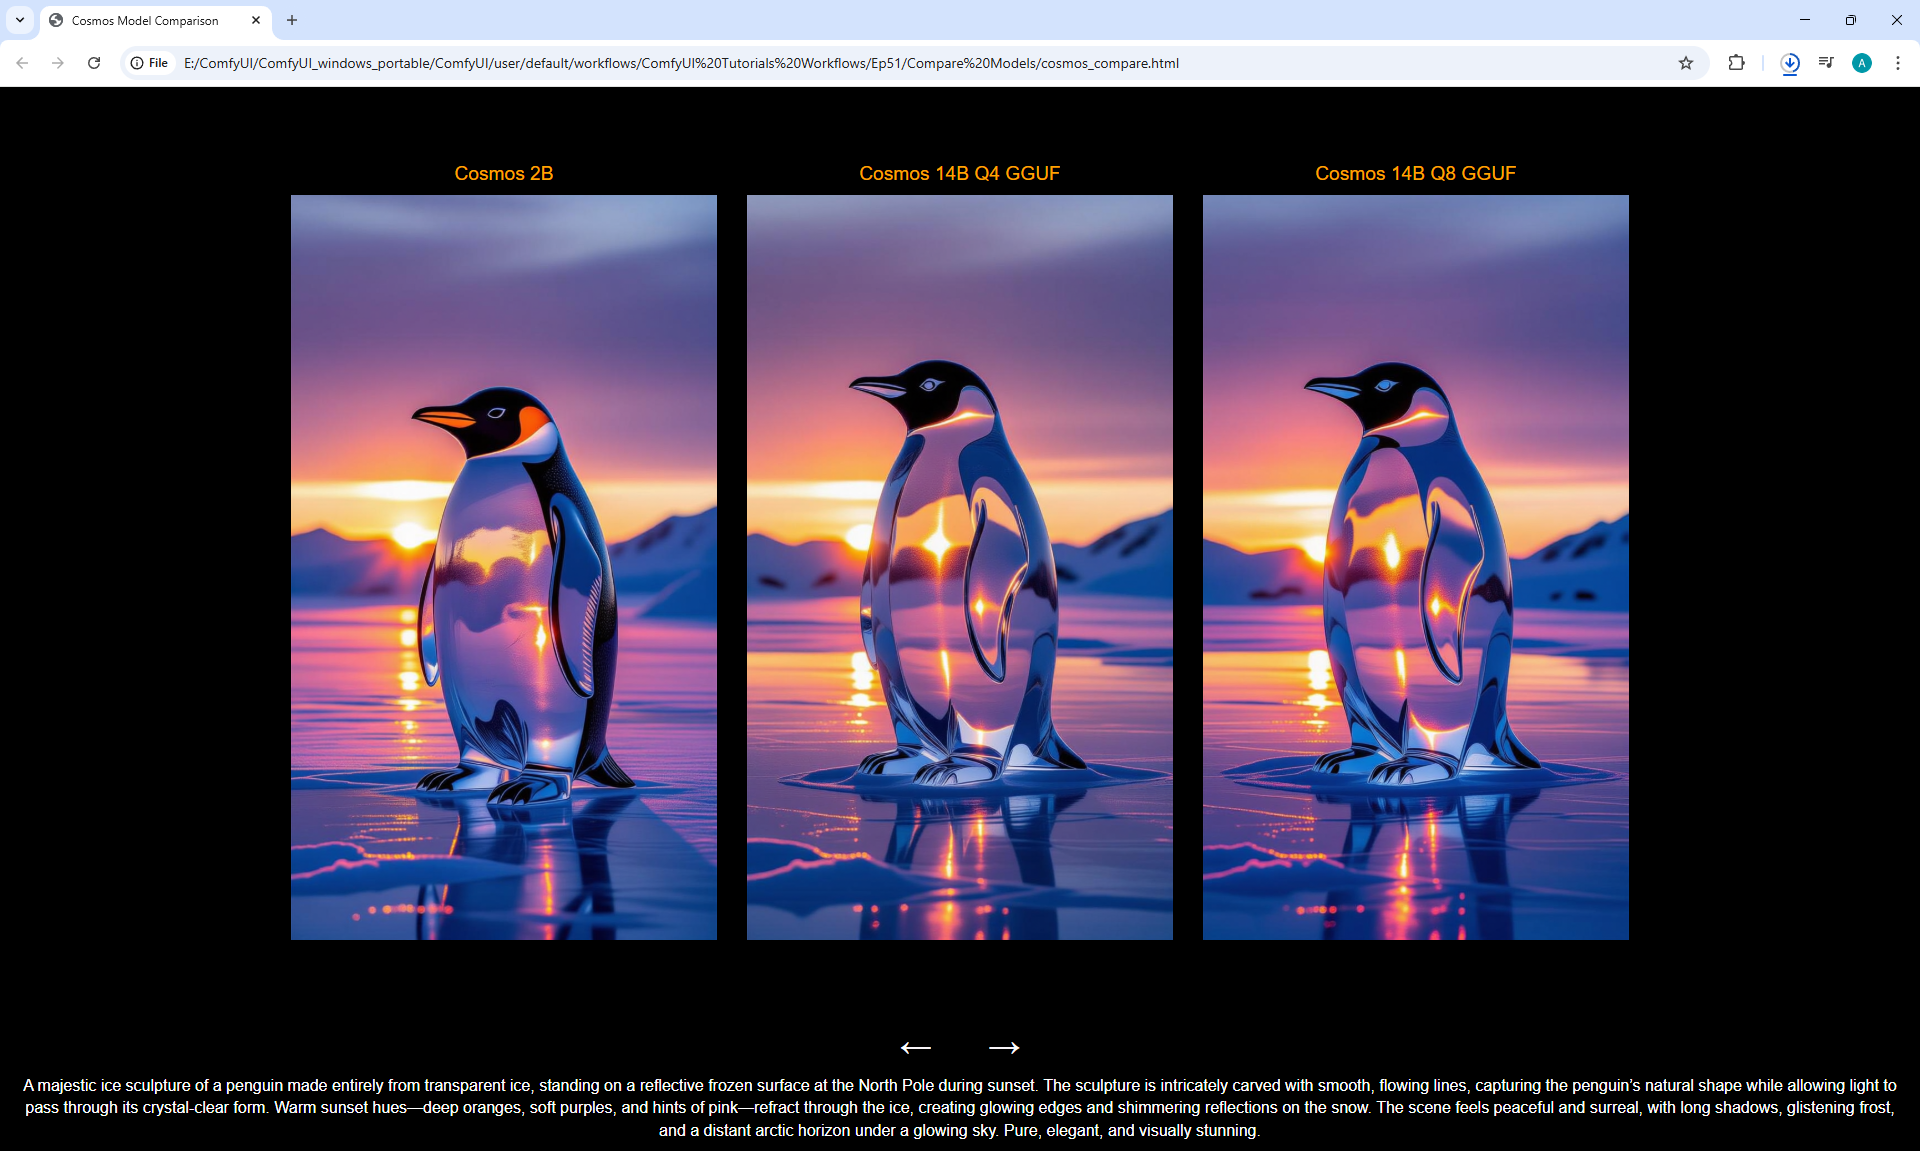
Task: Select the Cosmos Model Comparison tab
Action: tap(145, 20)
